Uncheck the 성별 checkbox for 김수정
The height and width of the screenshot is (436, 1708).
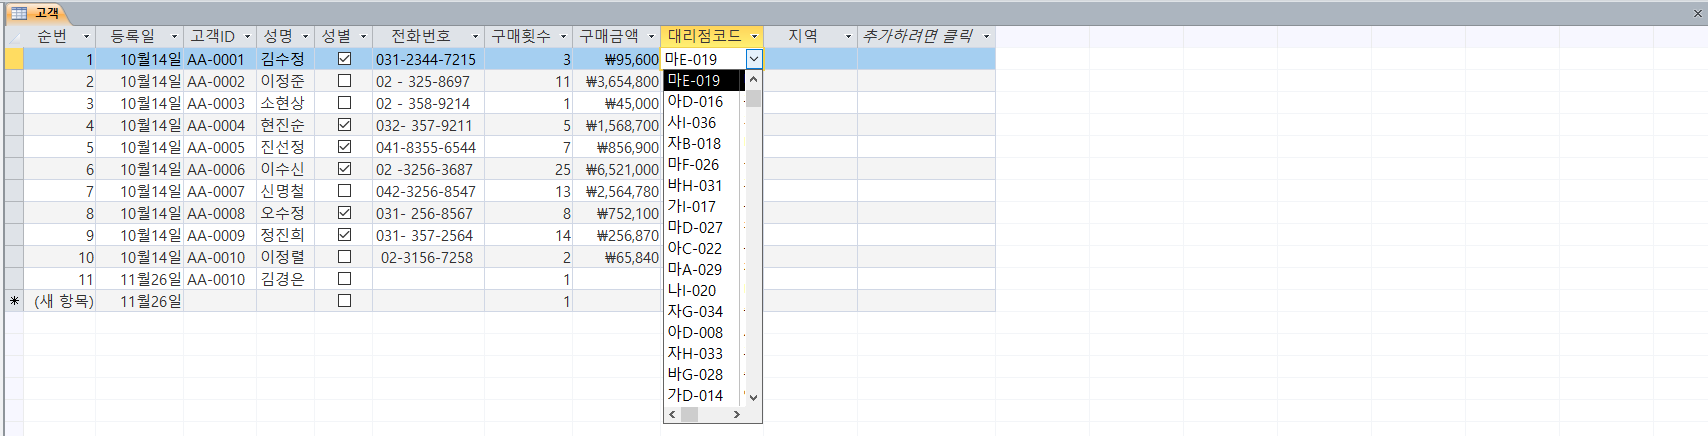point(344,59)
